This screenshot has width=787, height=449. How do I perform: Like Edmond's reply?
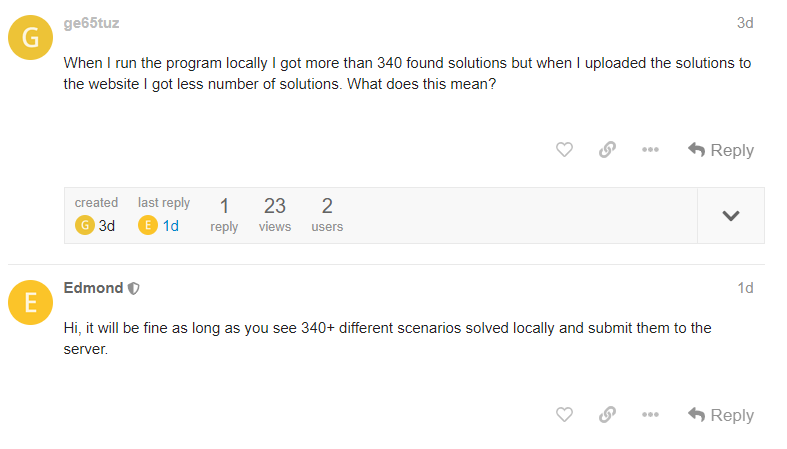564,415
